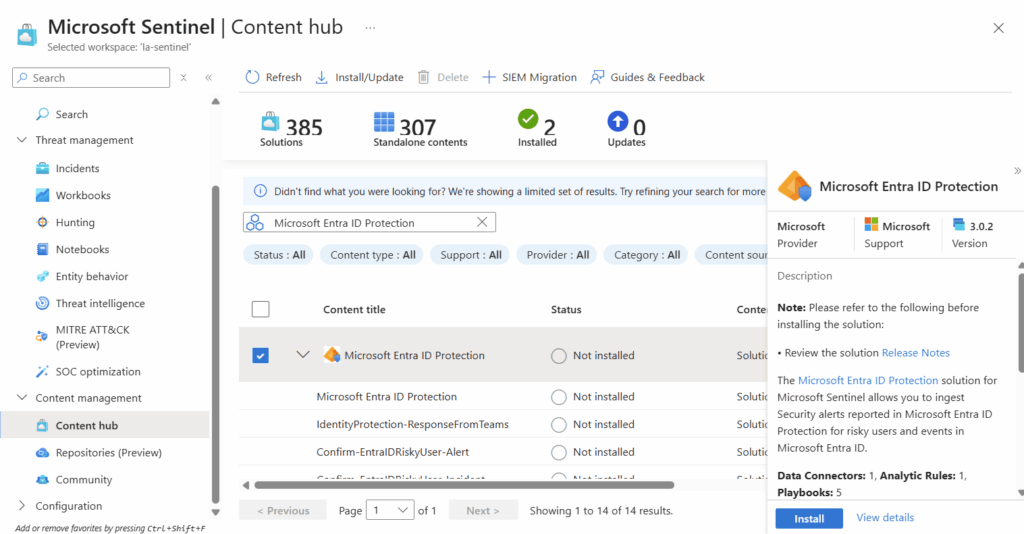Open the MITRE ATT&CK icon

pos(42,337)
